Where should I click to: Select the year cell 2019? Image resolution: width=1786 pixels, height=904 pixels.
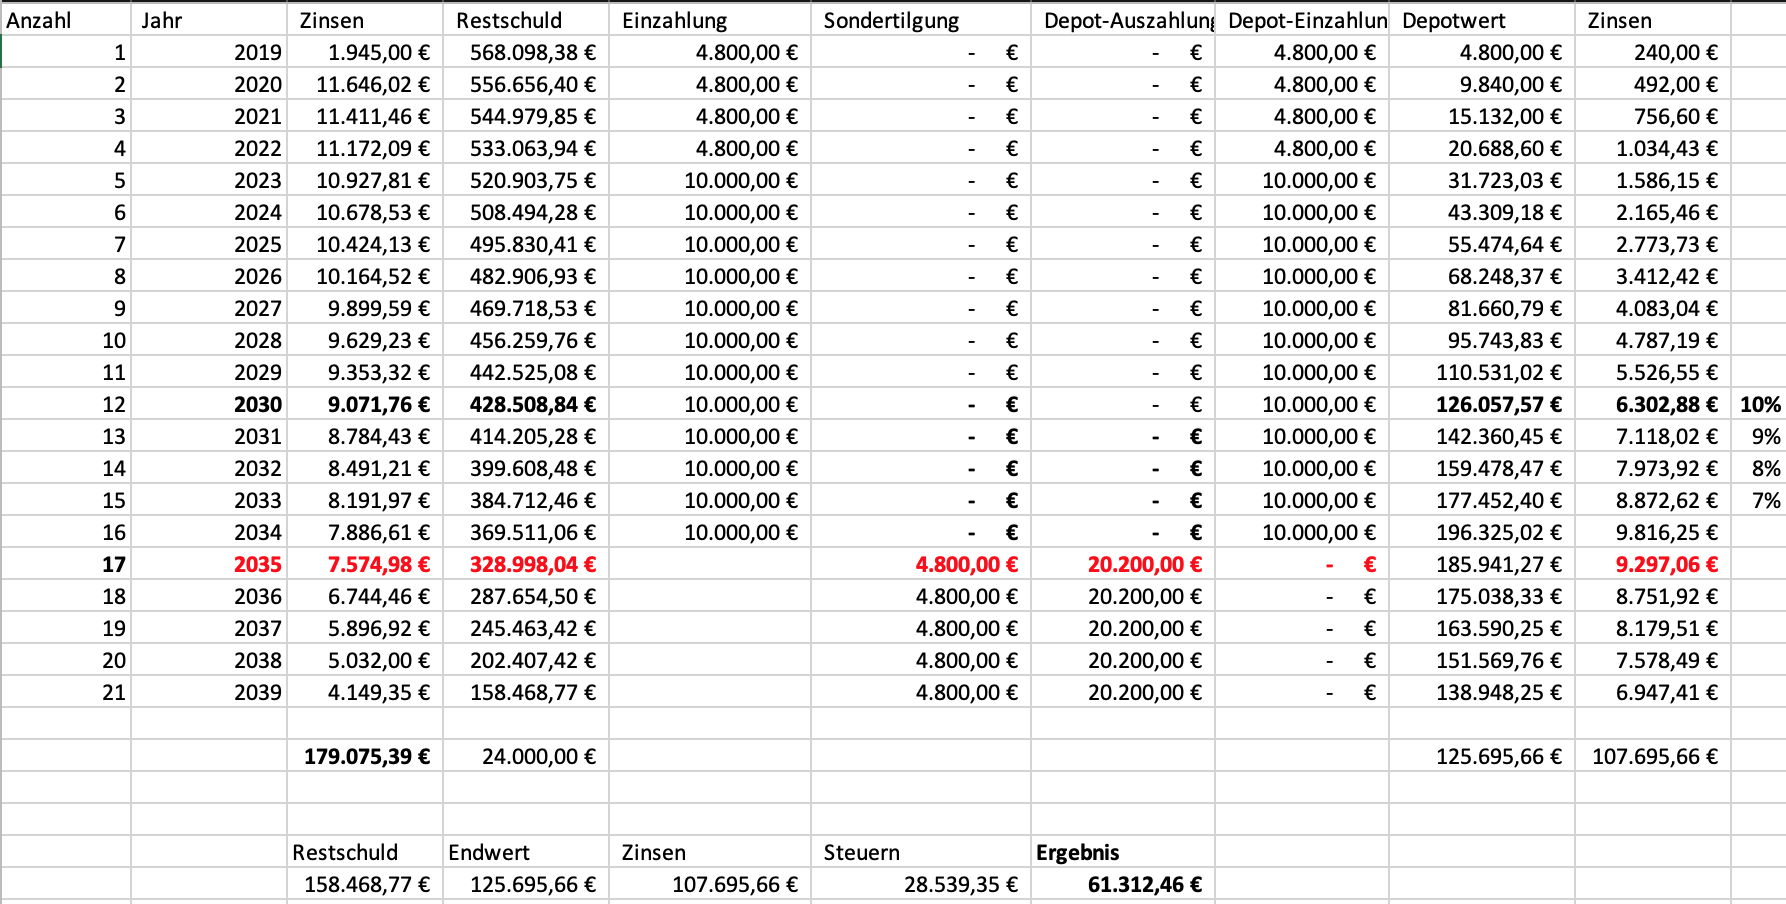[x=209, y=52]
